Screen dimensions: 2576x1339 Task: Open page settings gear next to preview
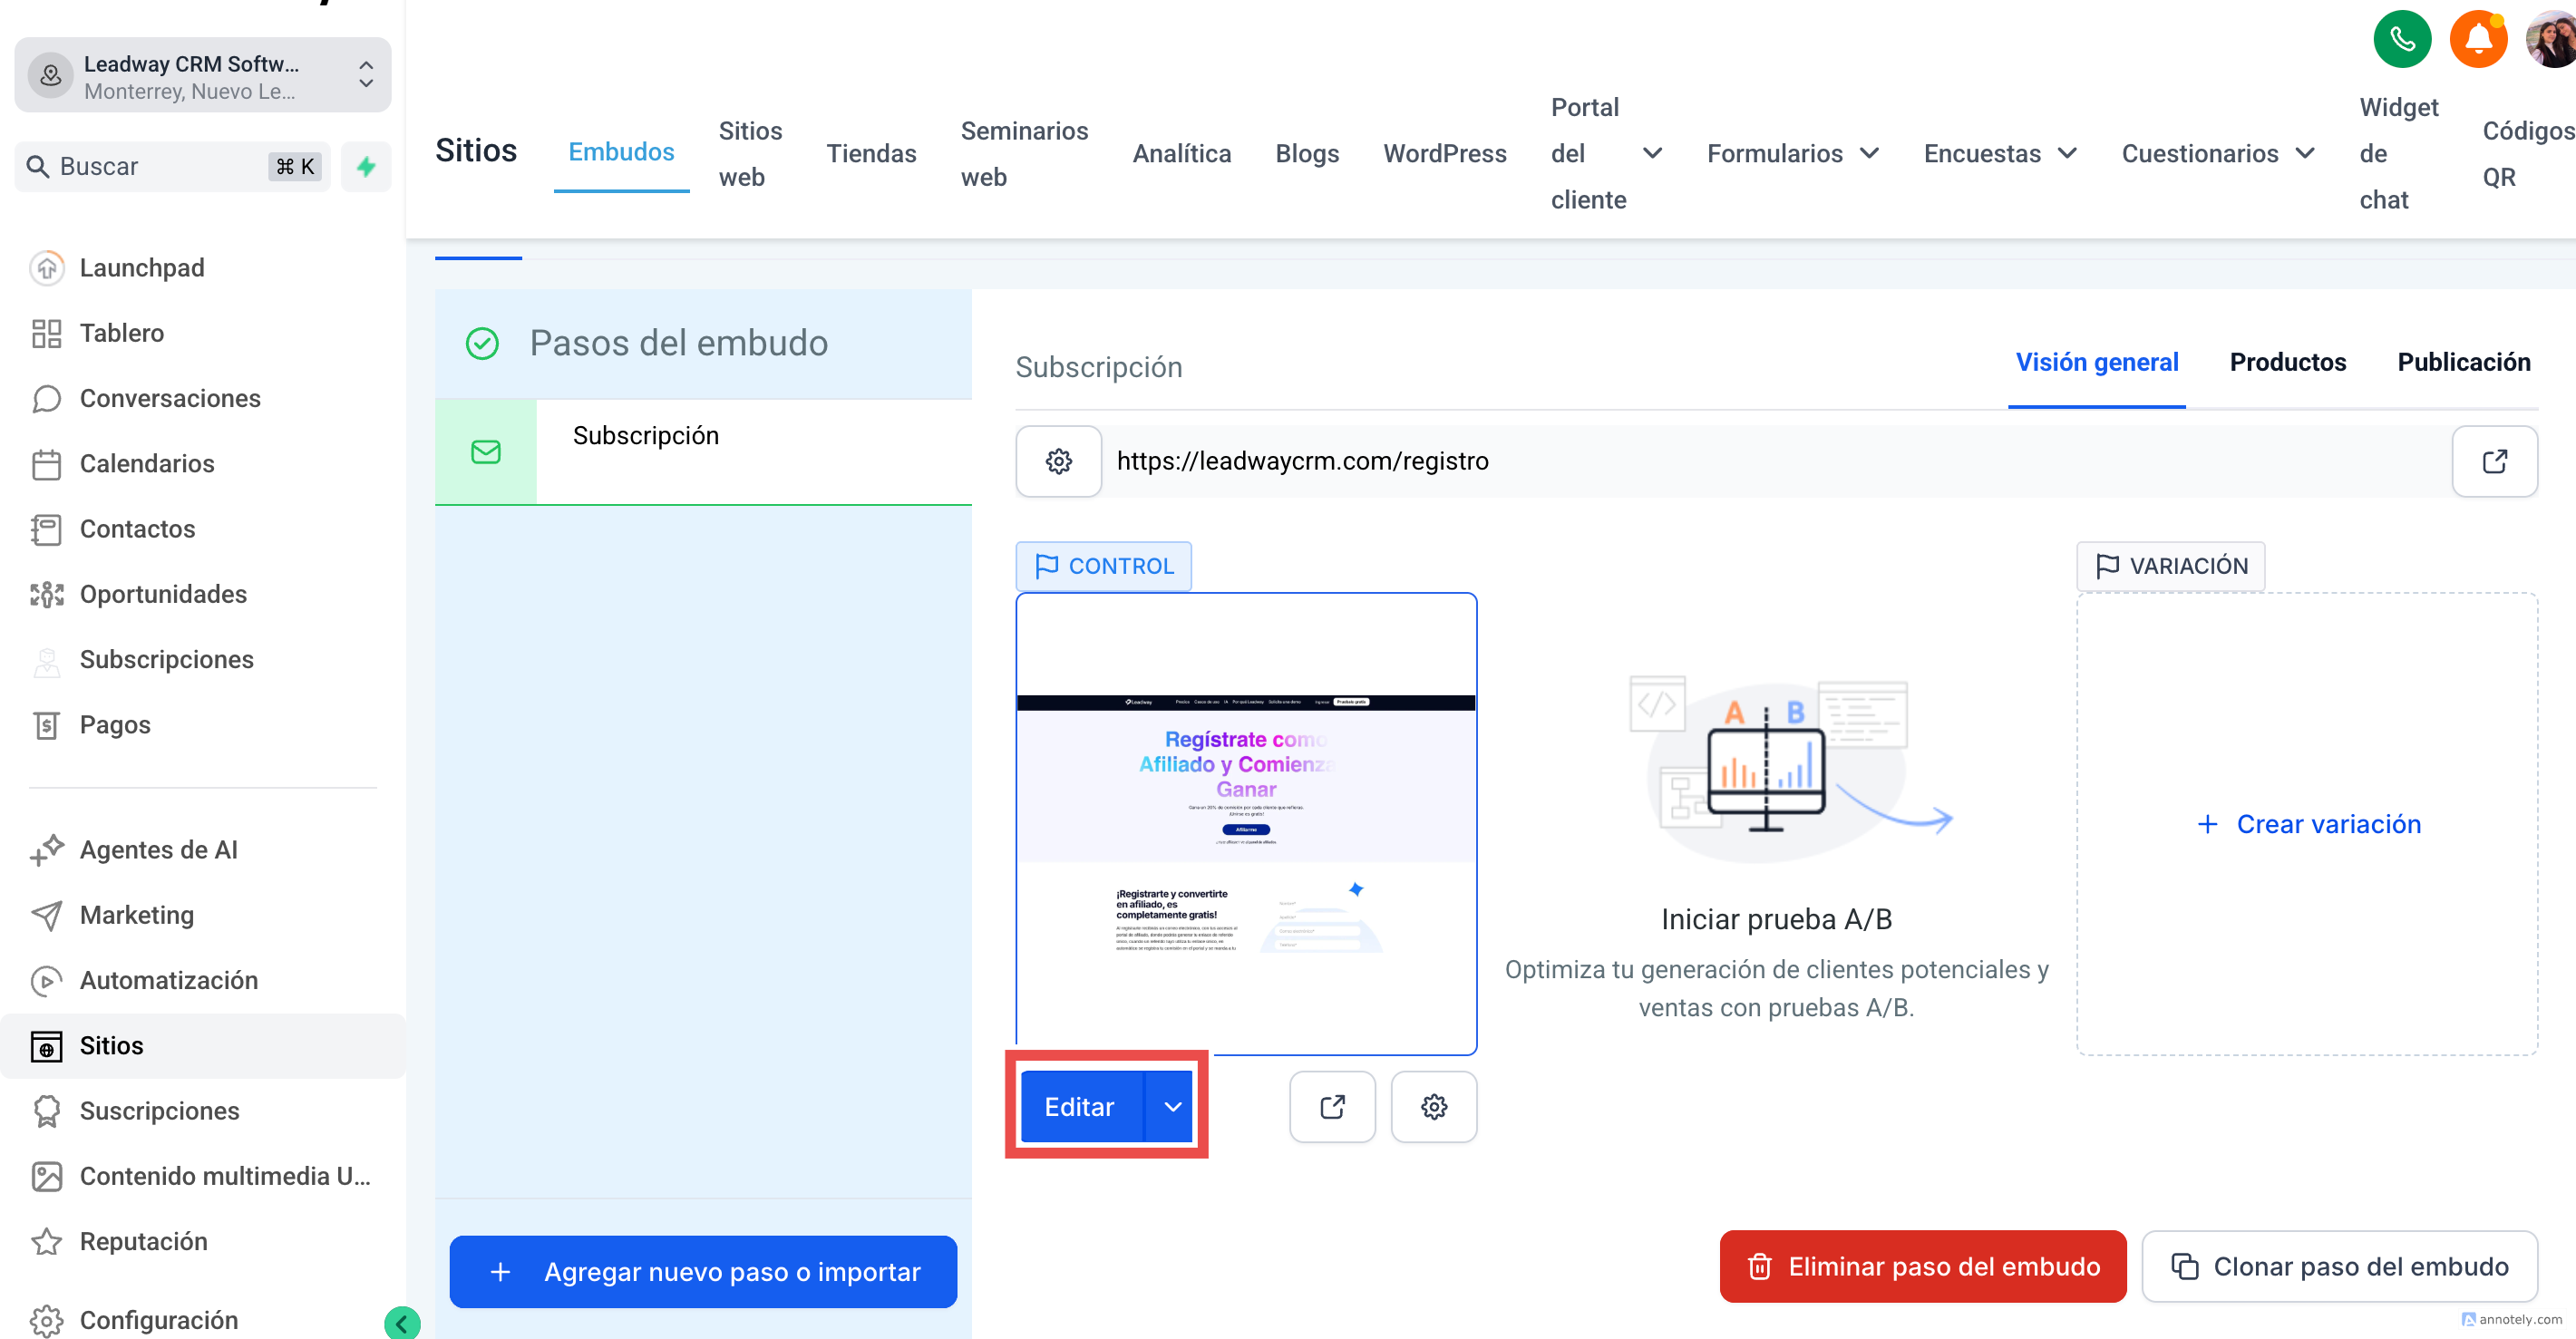[x=1433, y=1106]
